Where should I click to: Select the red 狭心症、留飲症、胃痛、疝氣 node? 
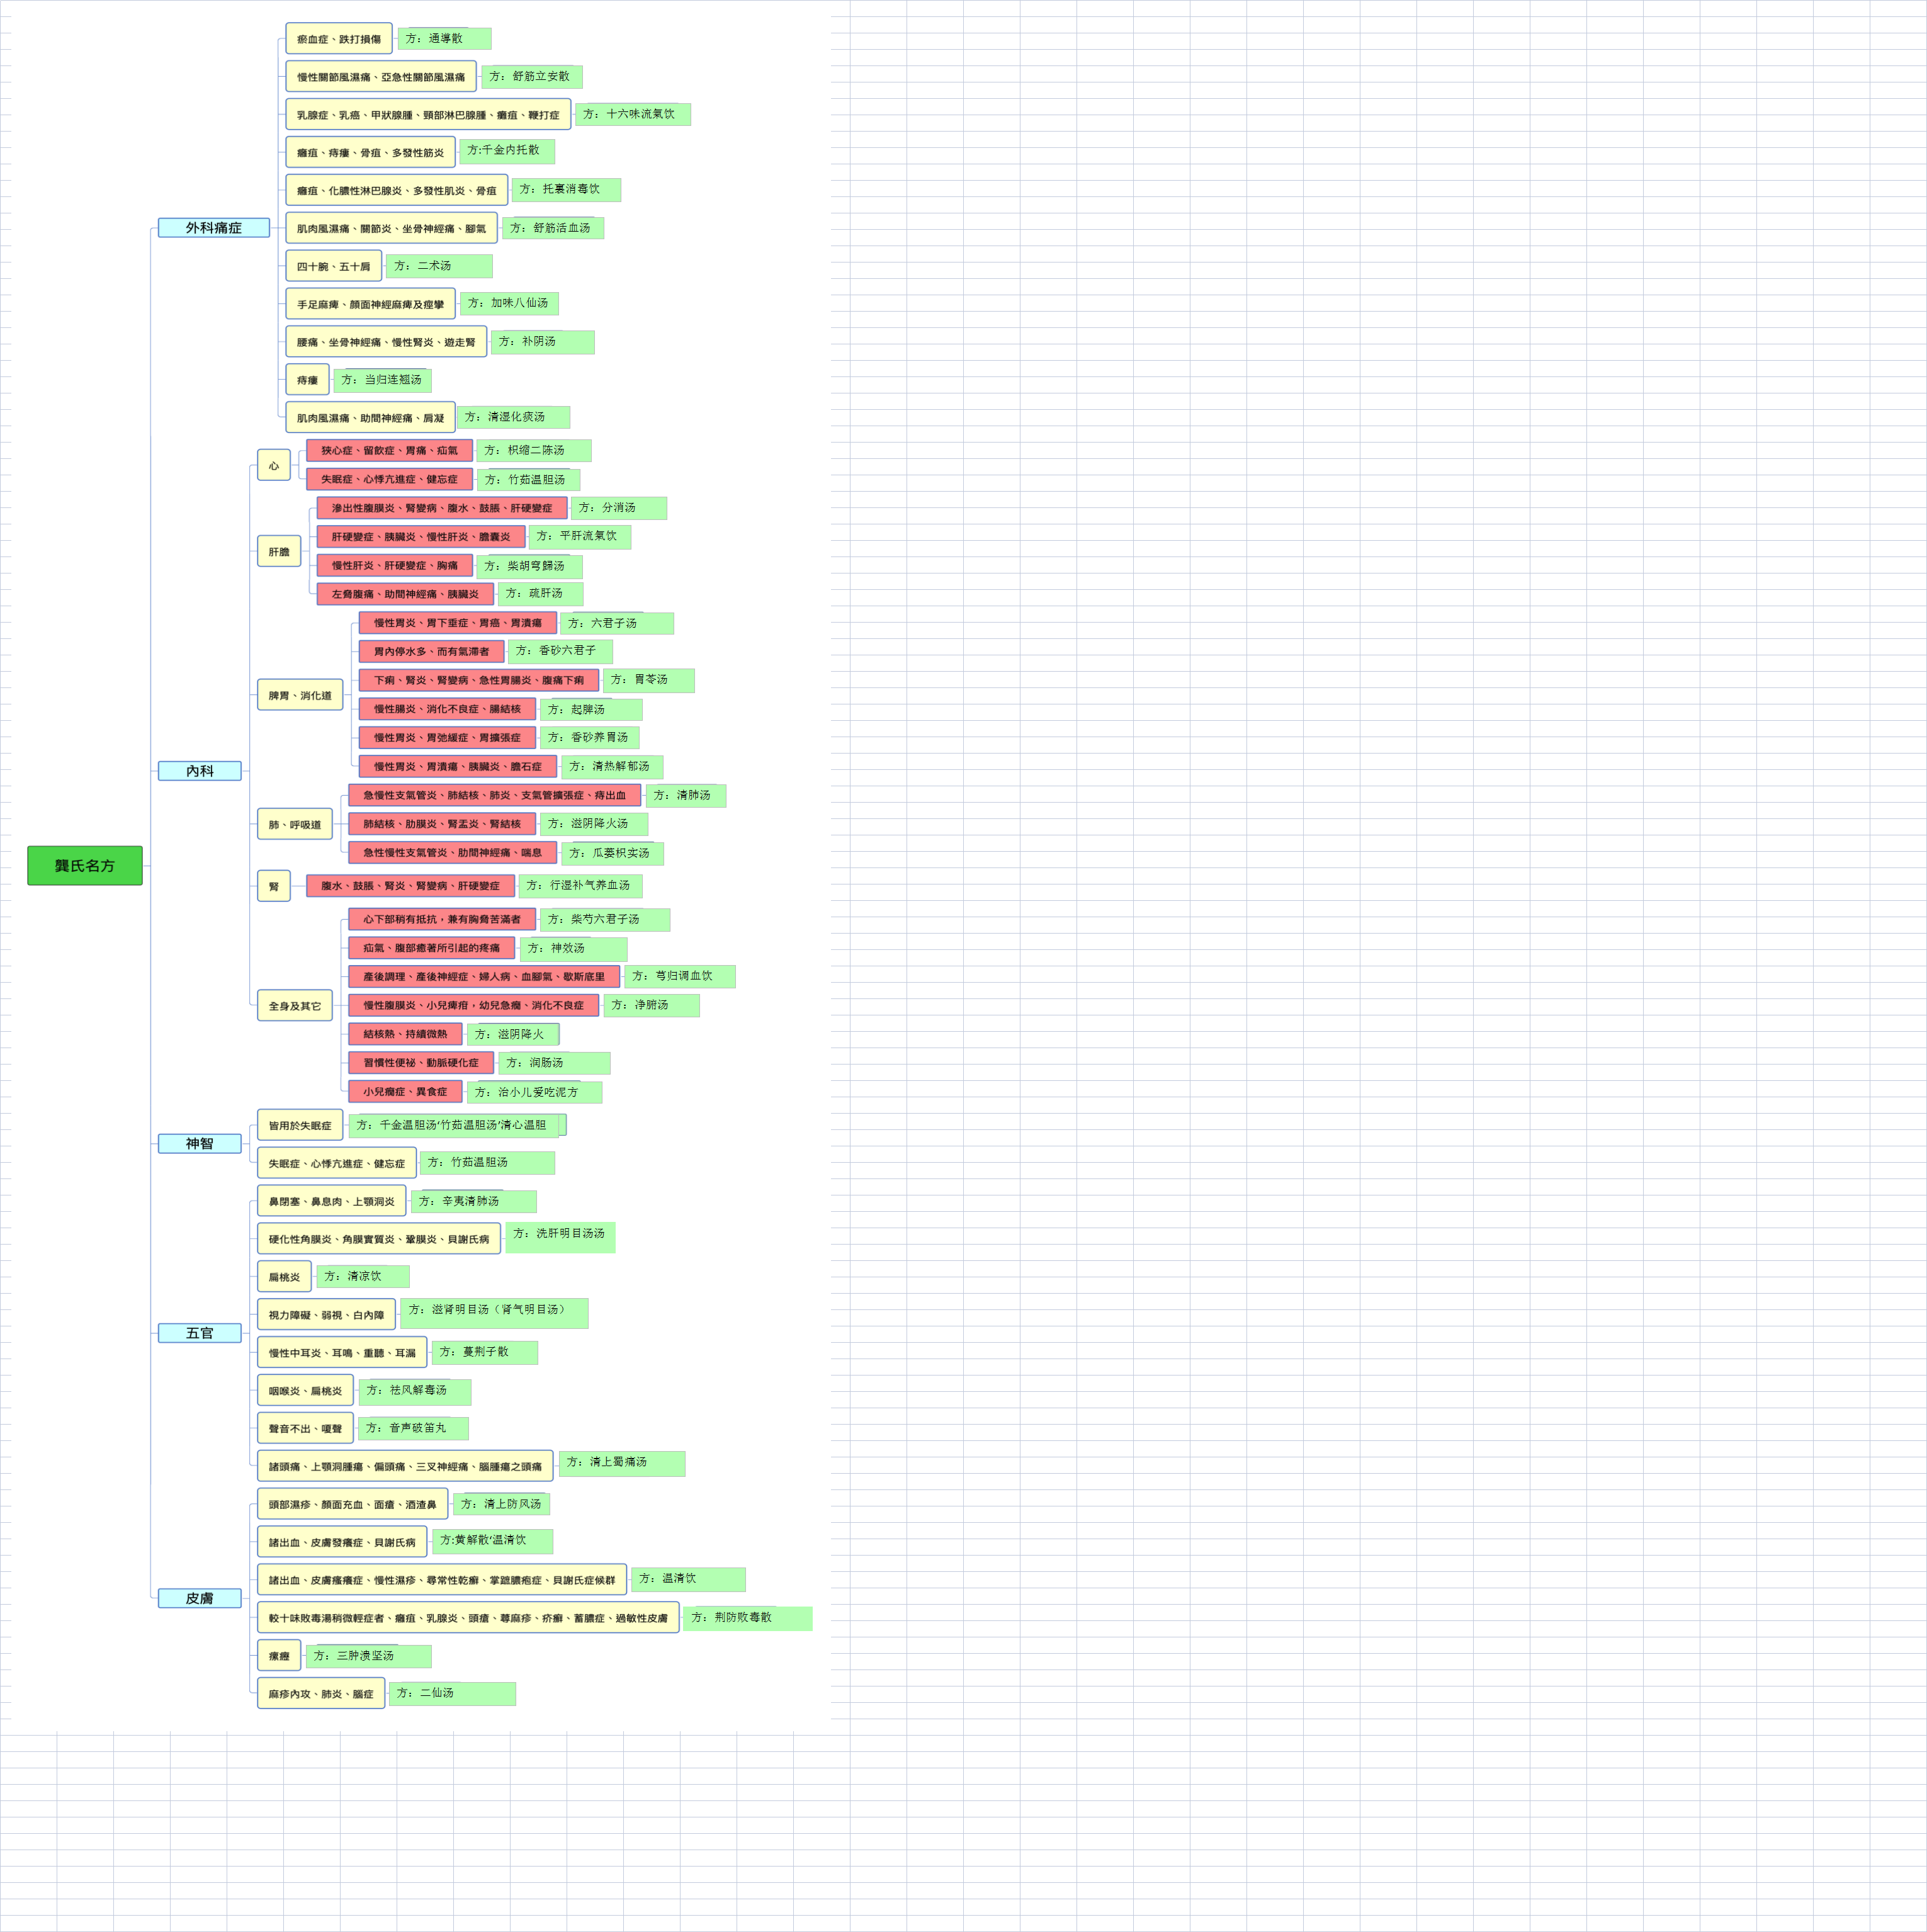[390, 451]
